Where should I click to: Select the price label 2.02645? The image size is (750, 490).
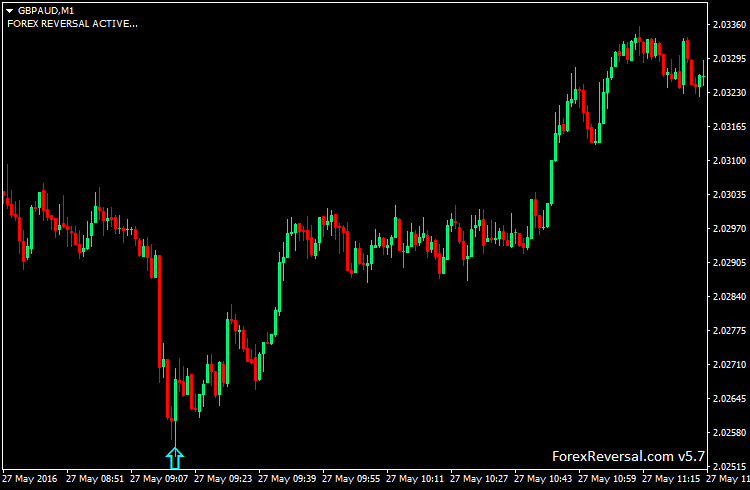coord(729,398)
